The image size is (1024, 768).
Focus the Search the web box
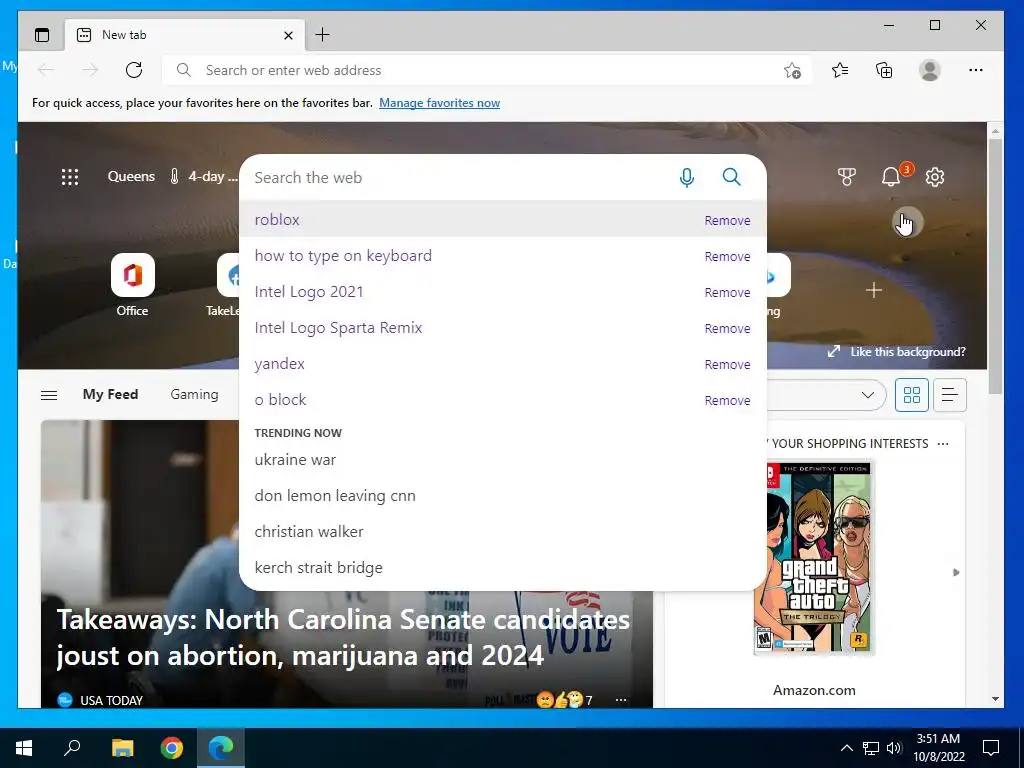[x=457, y=178]
